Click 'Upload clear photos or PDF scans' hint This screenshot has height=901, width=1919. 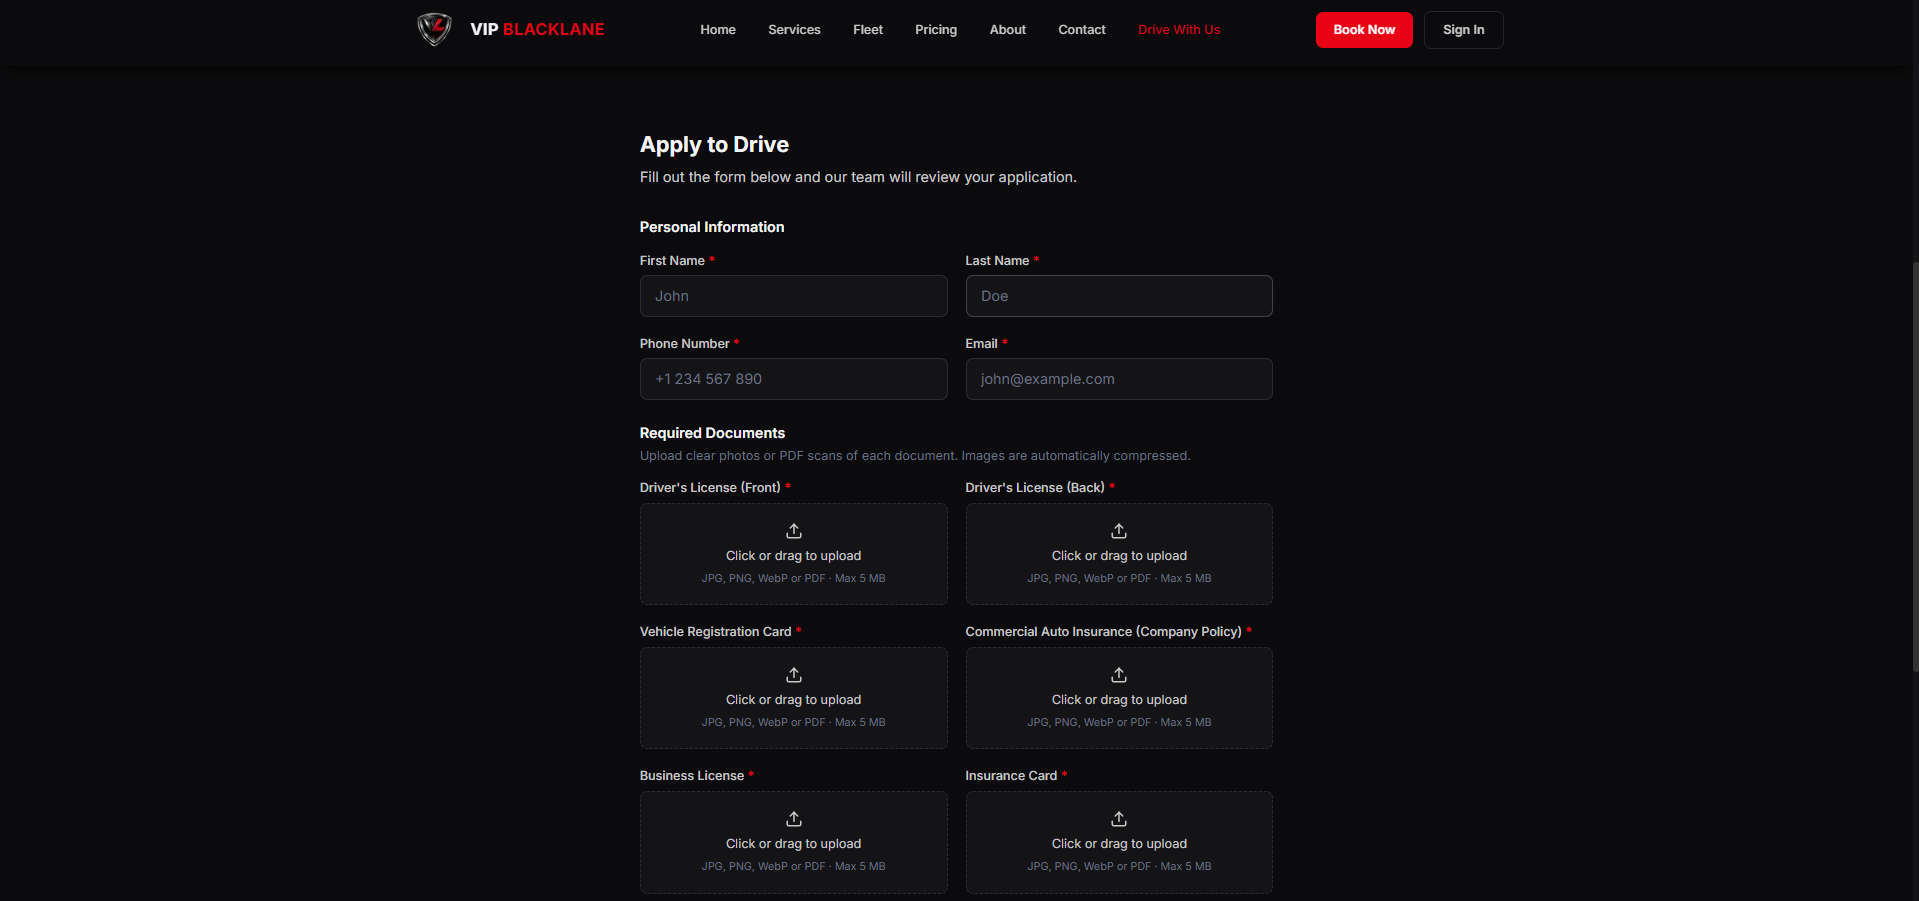(x=915, y=456)
